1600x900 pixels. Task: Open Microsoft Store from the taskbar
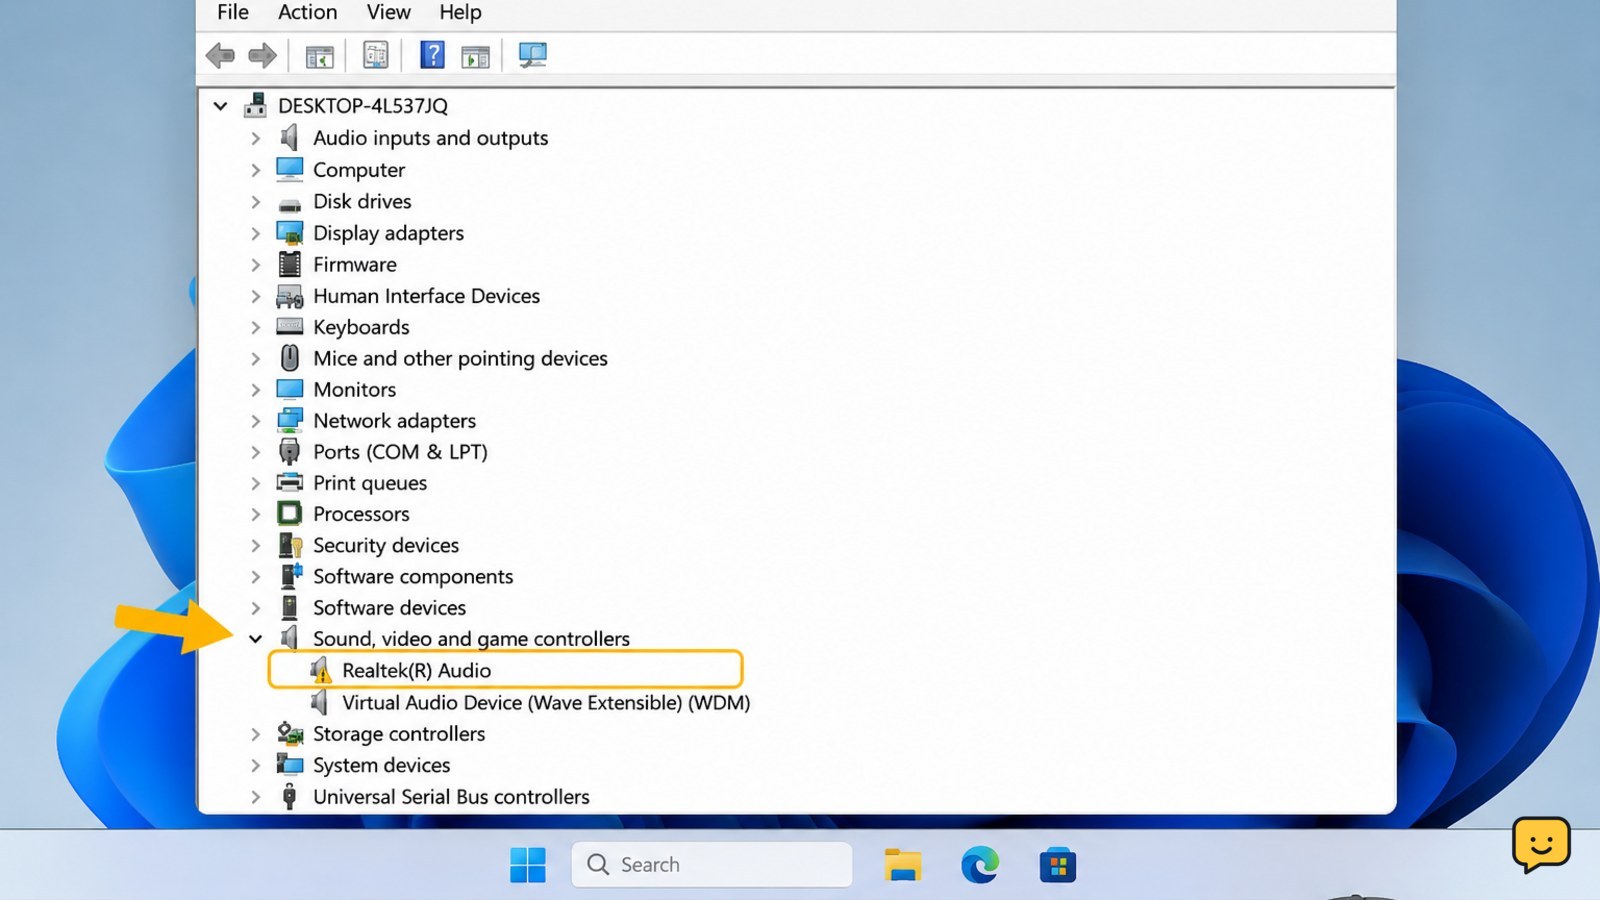(x=1058, y=865)
